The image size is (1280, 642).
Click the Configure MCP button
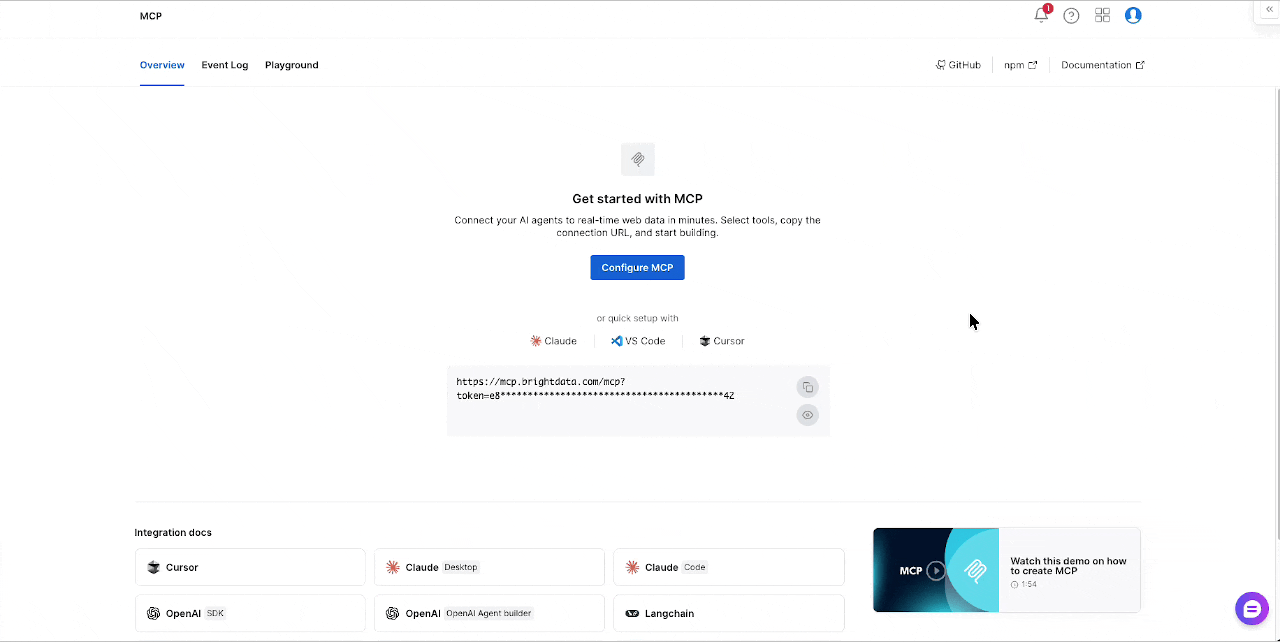pyautogui.click(x=637, y=268)
